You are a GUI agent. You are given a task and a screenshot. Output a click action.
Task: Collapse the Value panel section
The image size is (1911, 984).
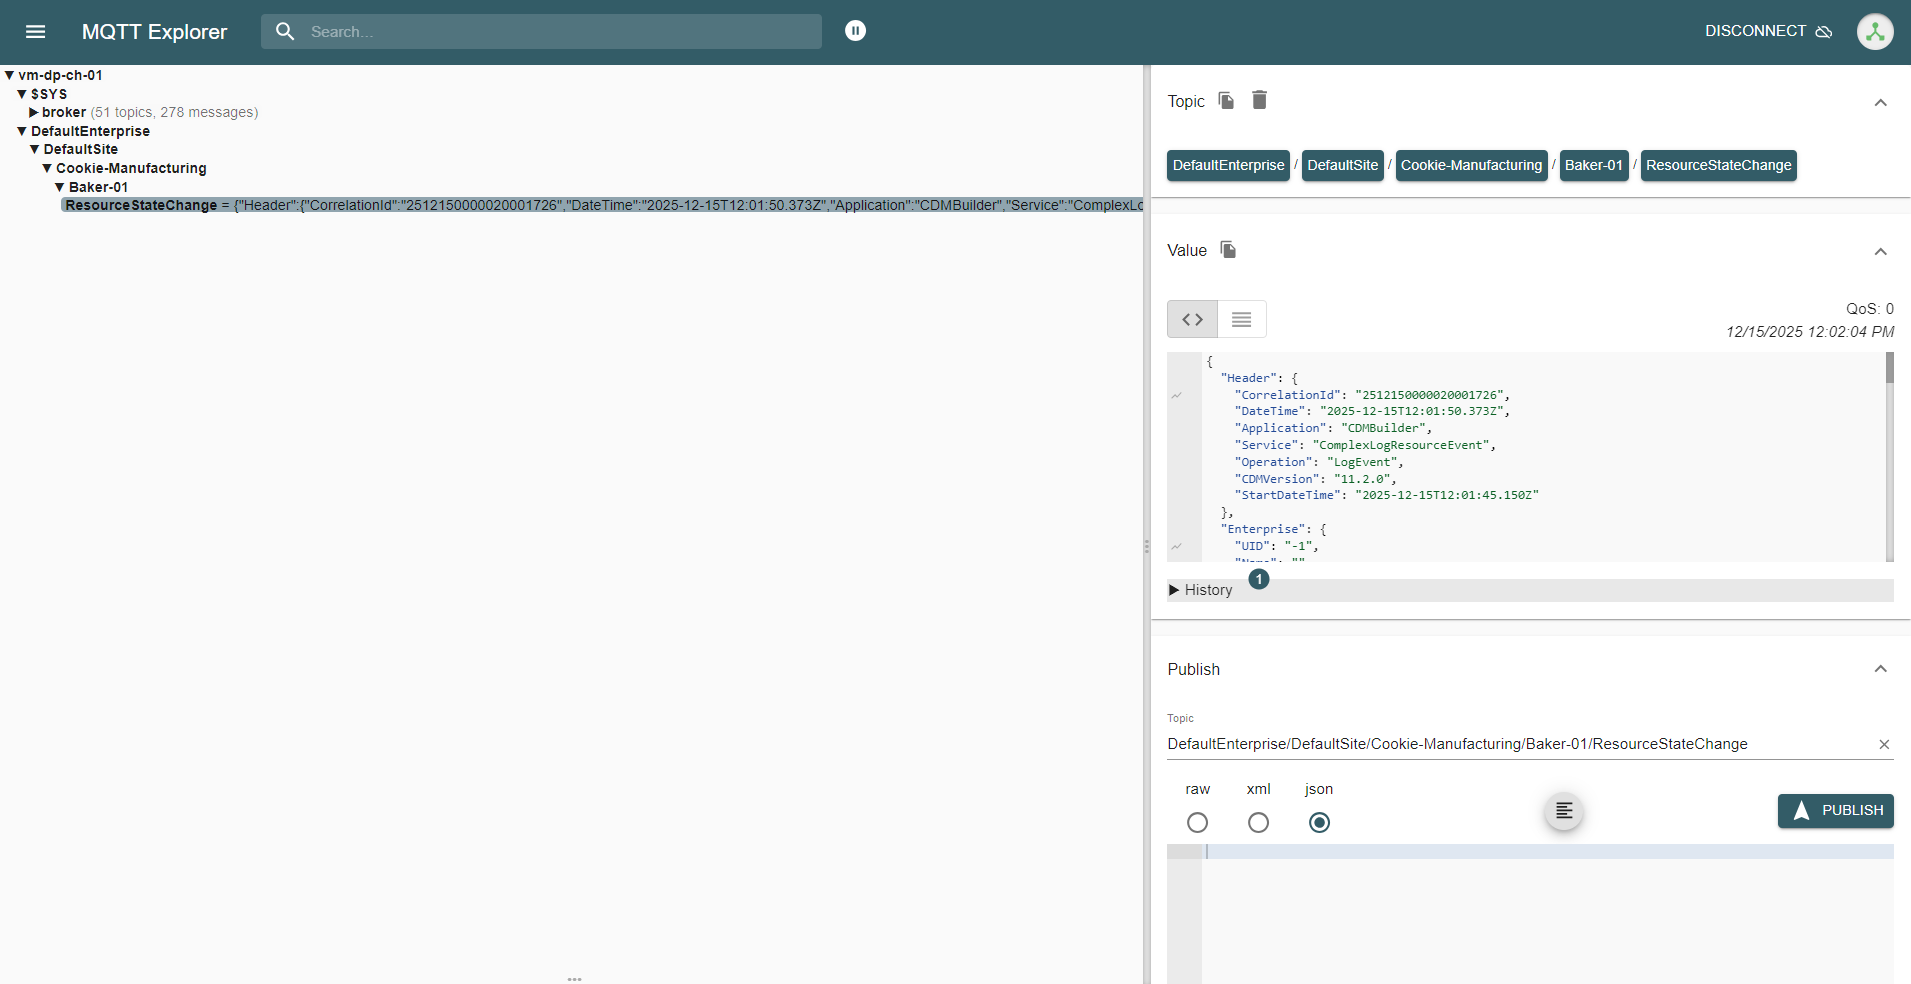click(x=1880, y=251)
